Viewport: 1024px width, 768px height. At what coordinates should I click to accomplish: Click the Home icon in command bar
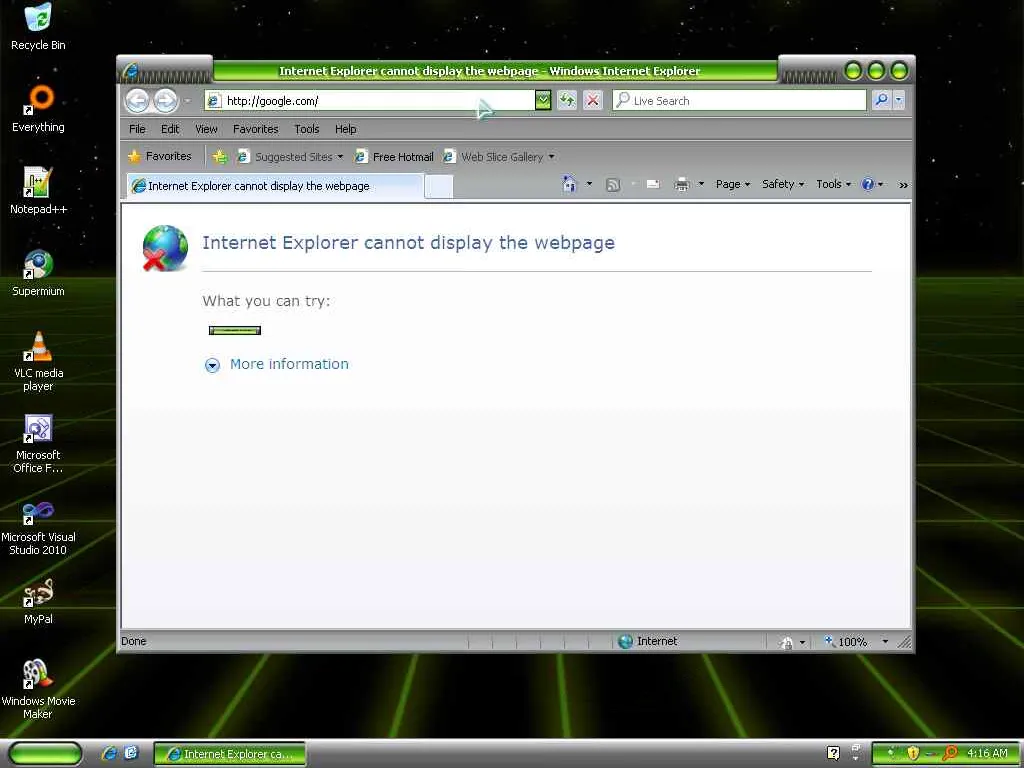[569, 184]
